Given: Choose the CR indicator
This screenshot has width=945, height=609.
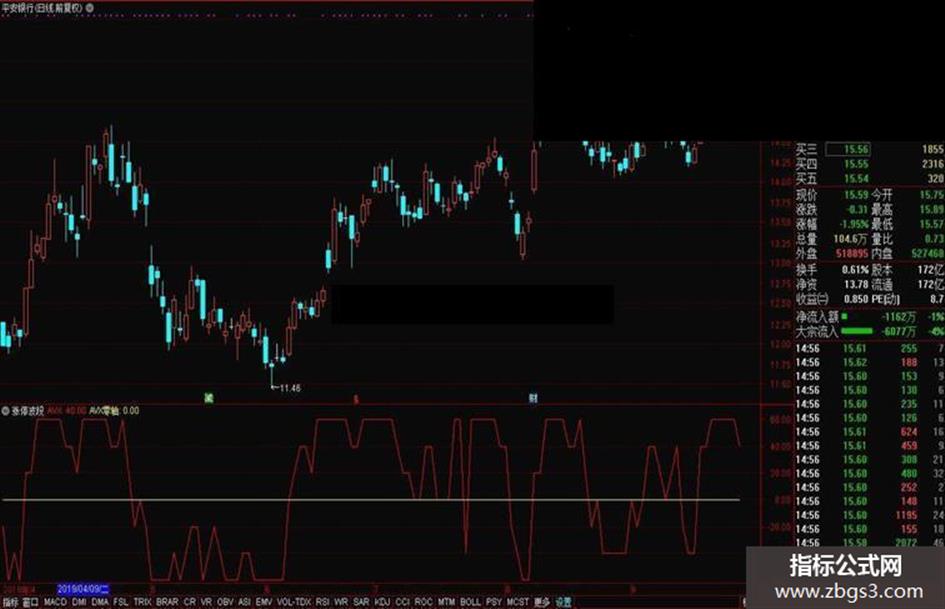Looking at the screenshot, I should click(190, 602).
